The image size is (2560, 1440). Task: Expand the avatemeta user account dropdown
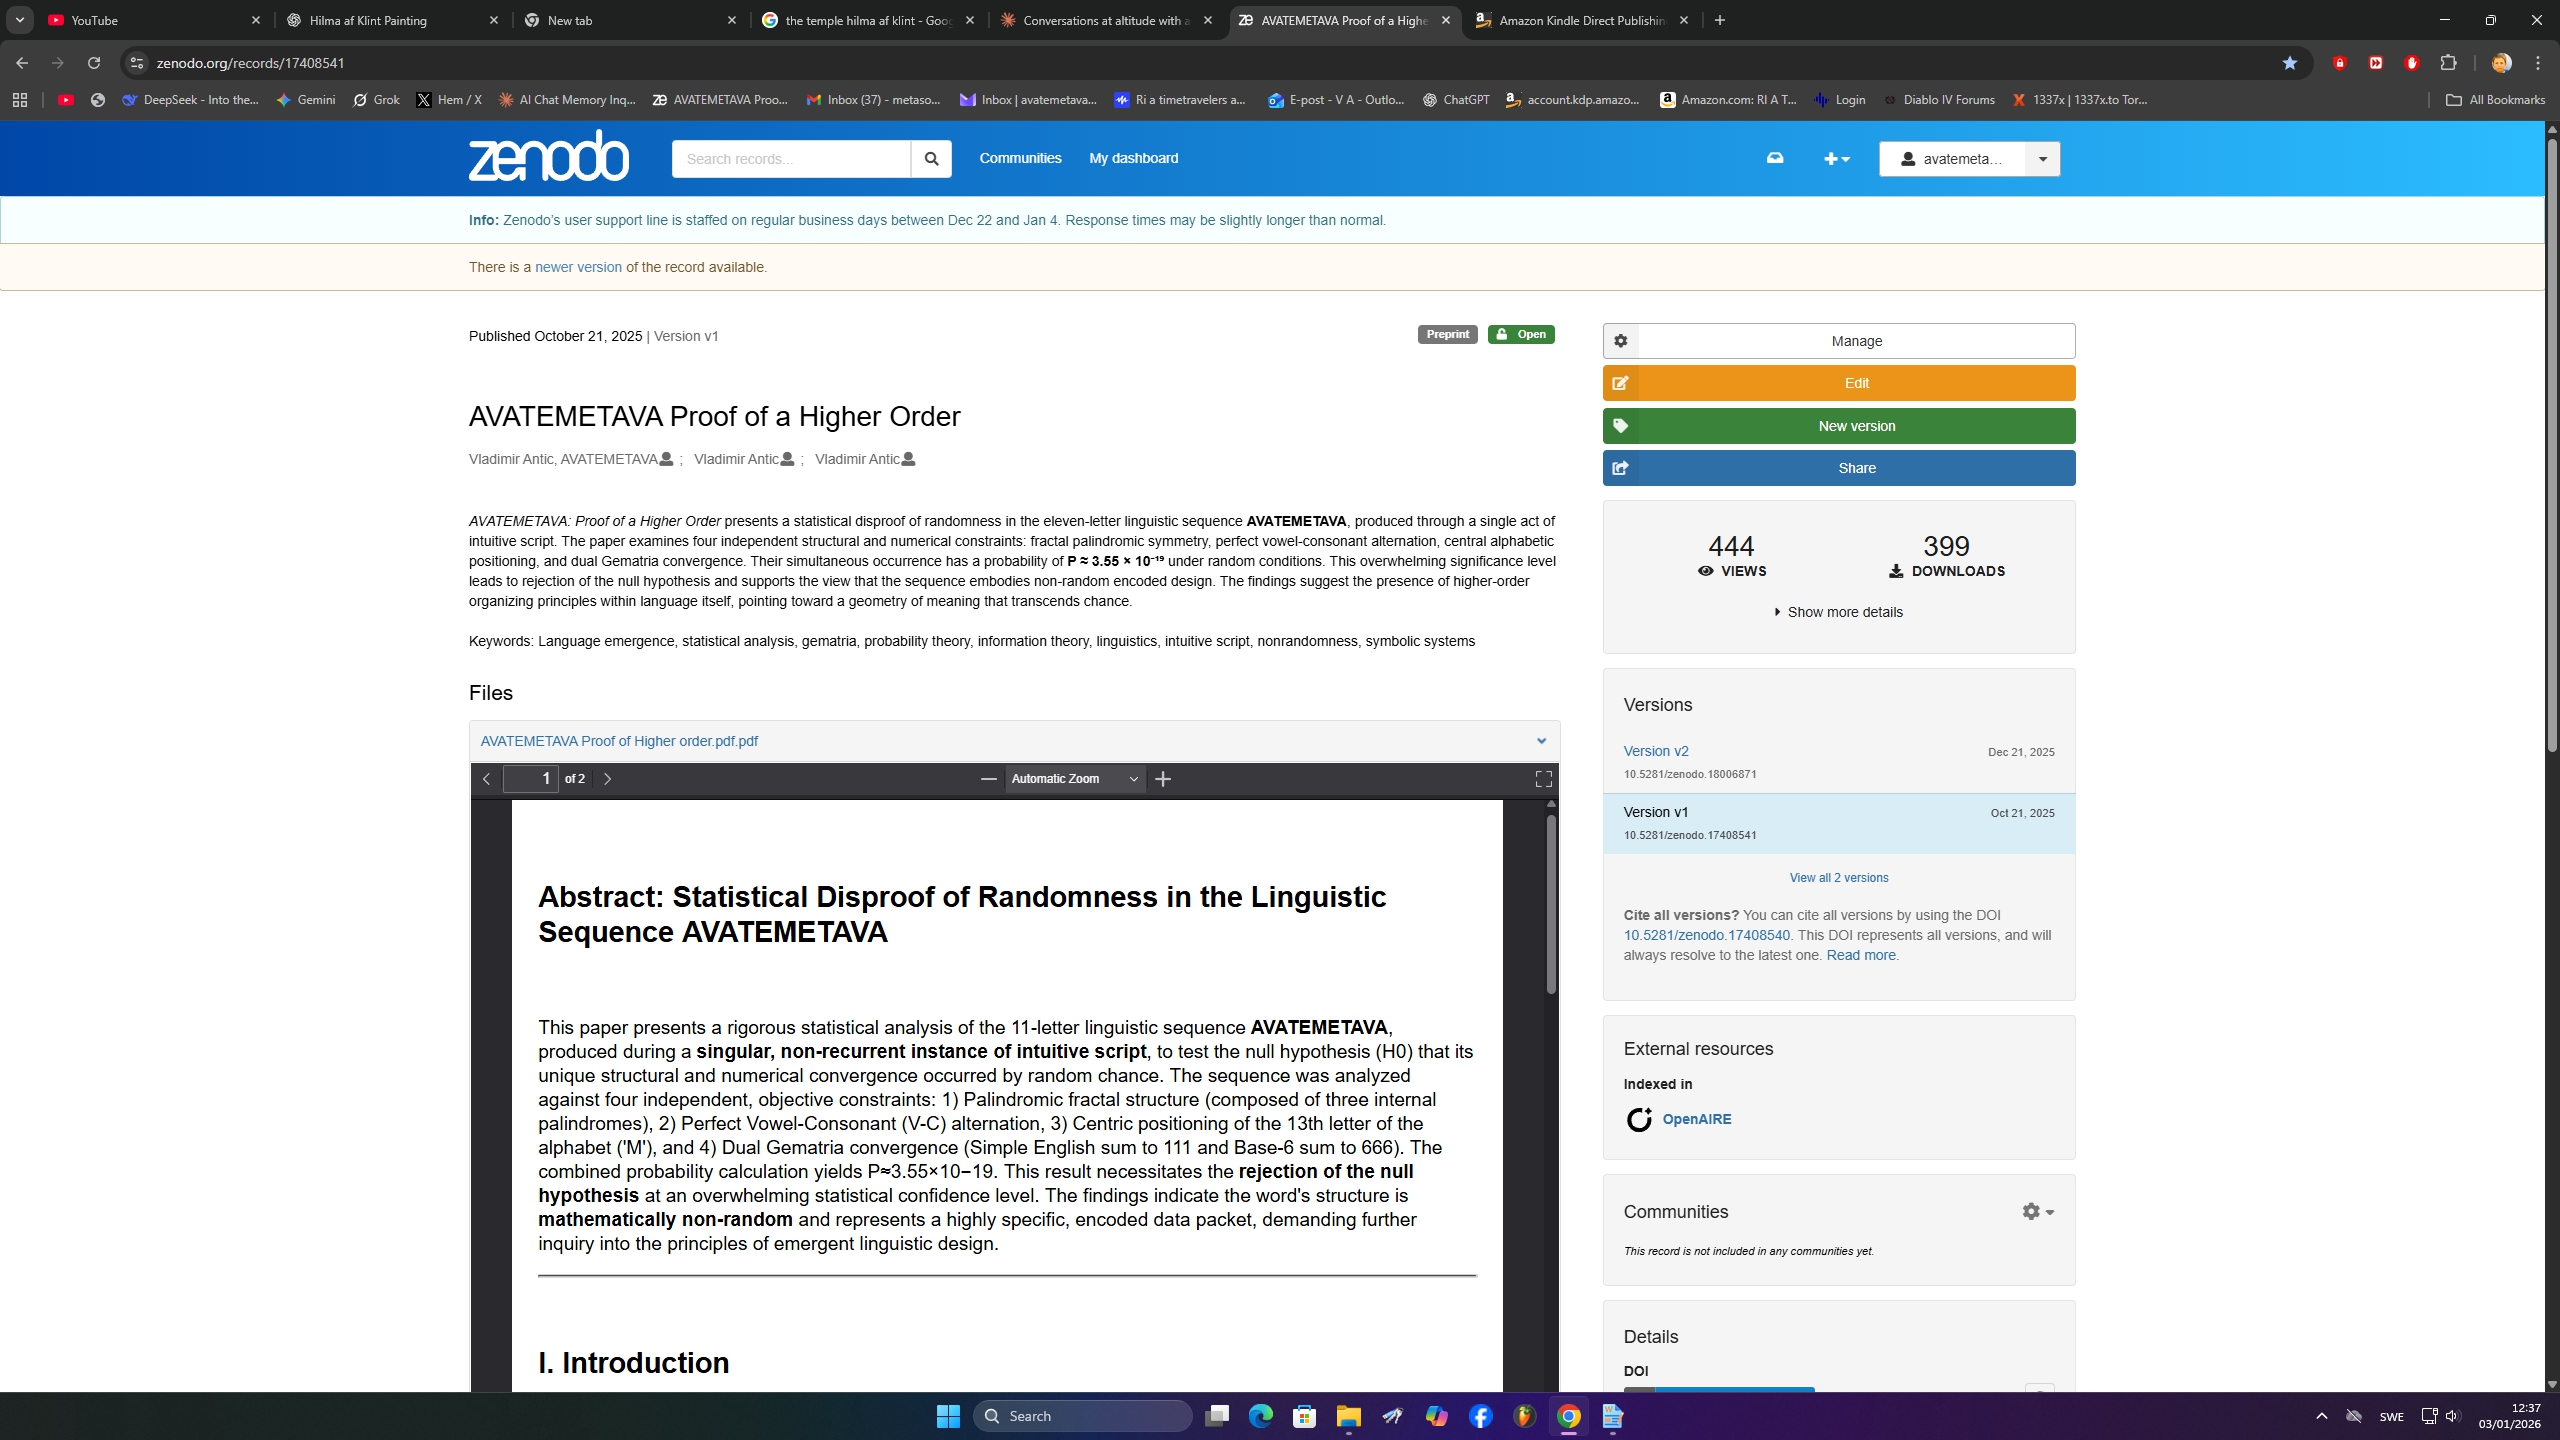pyautogui.click(x=2042, y=159)
